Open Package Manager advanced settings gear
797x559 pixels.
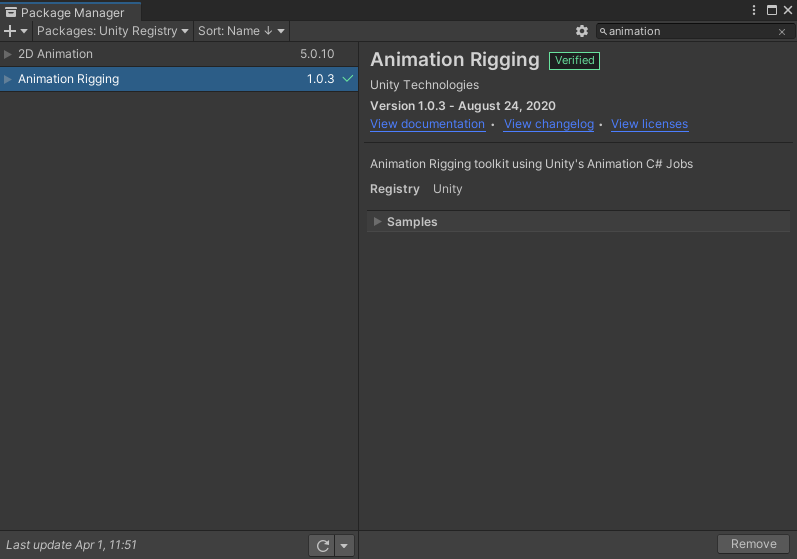pyautogui.click(x=581, y=31)
